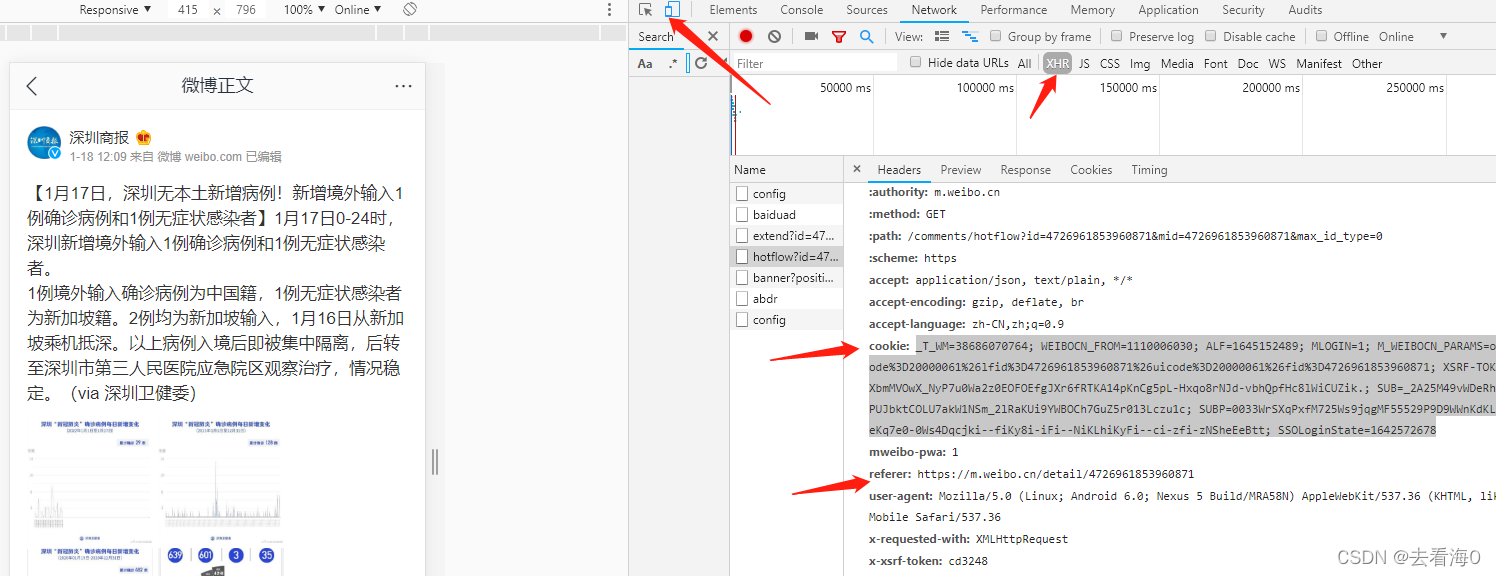Enable Preserve log checkbox

(1117, 36)
